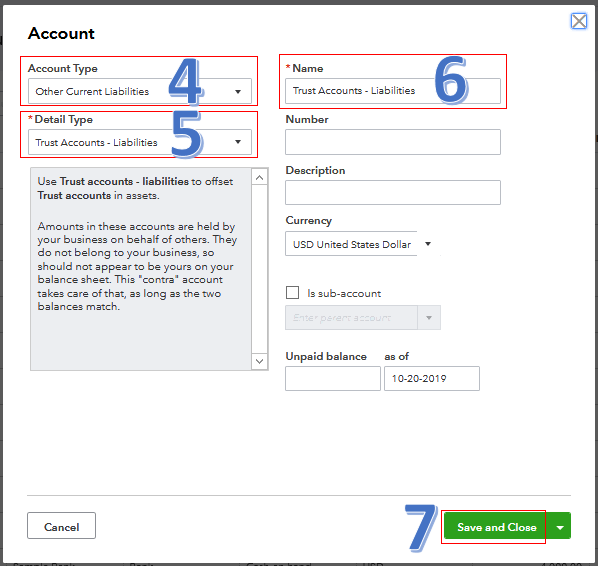Click the Unpaid balance input field

(x=333, y=378)
